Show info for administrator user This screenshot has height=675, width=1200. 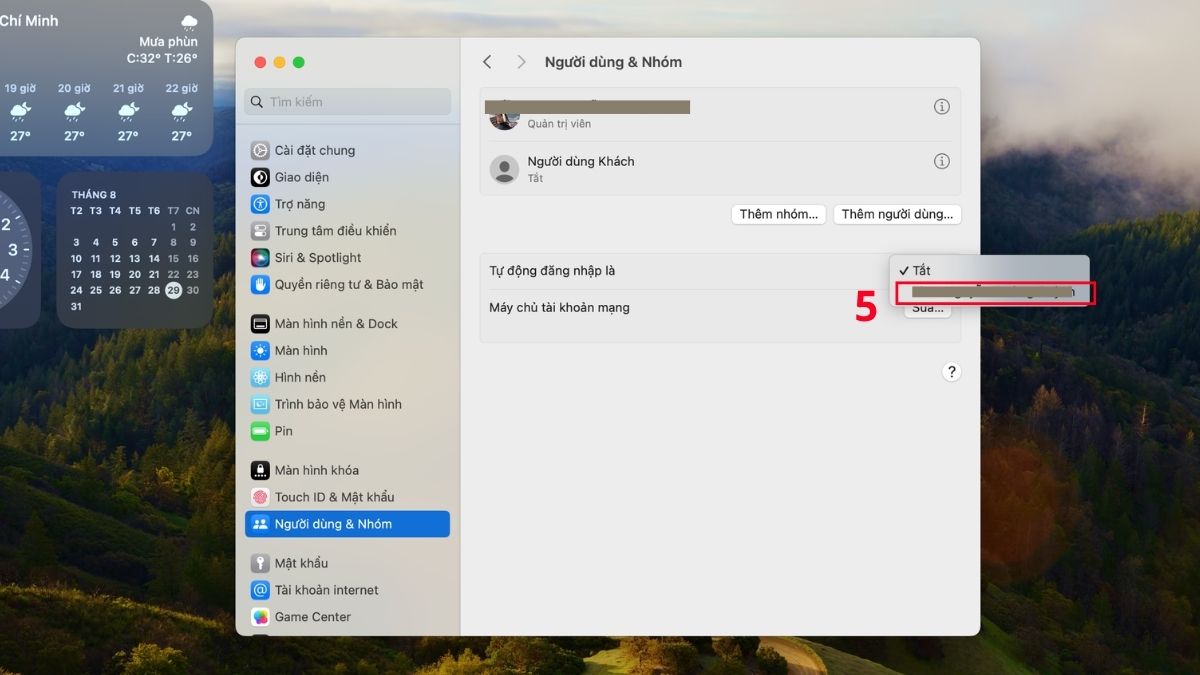(941, 107)
